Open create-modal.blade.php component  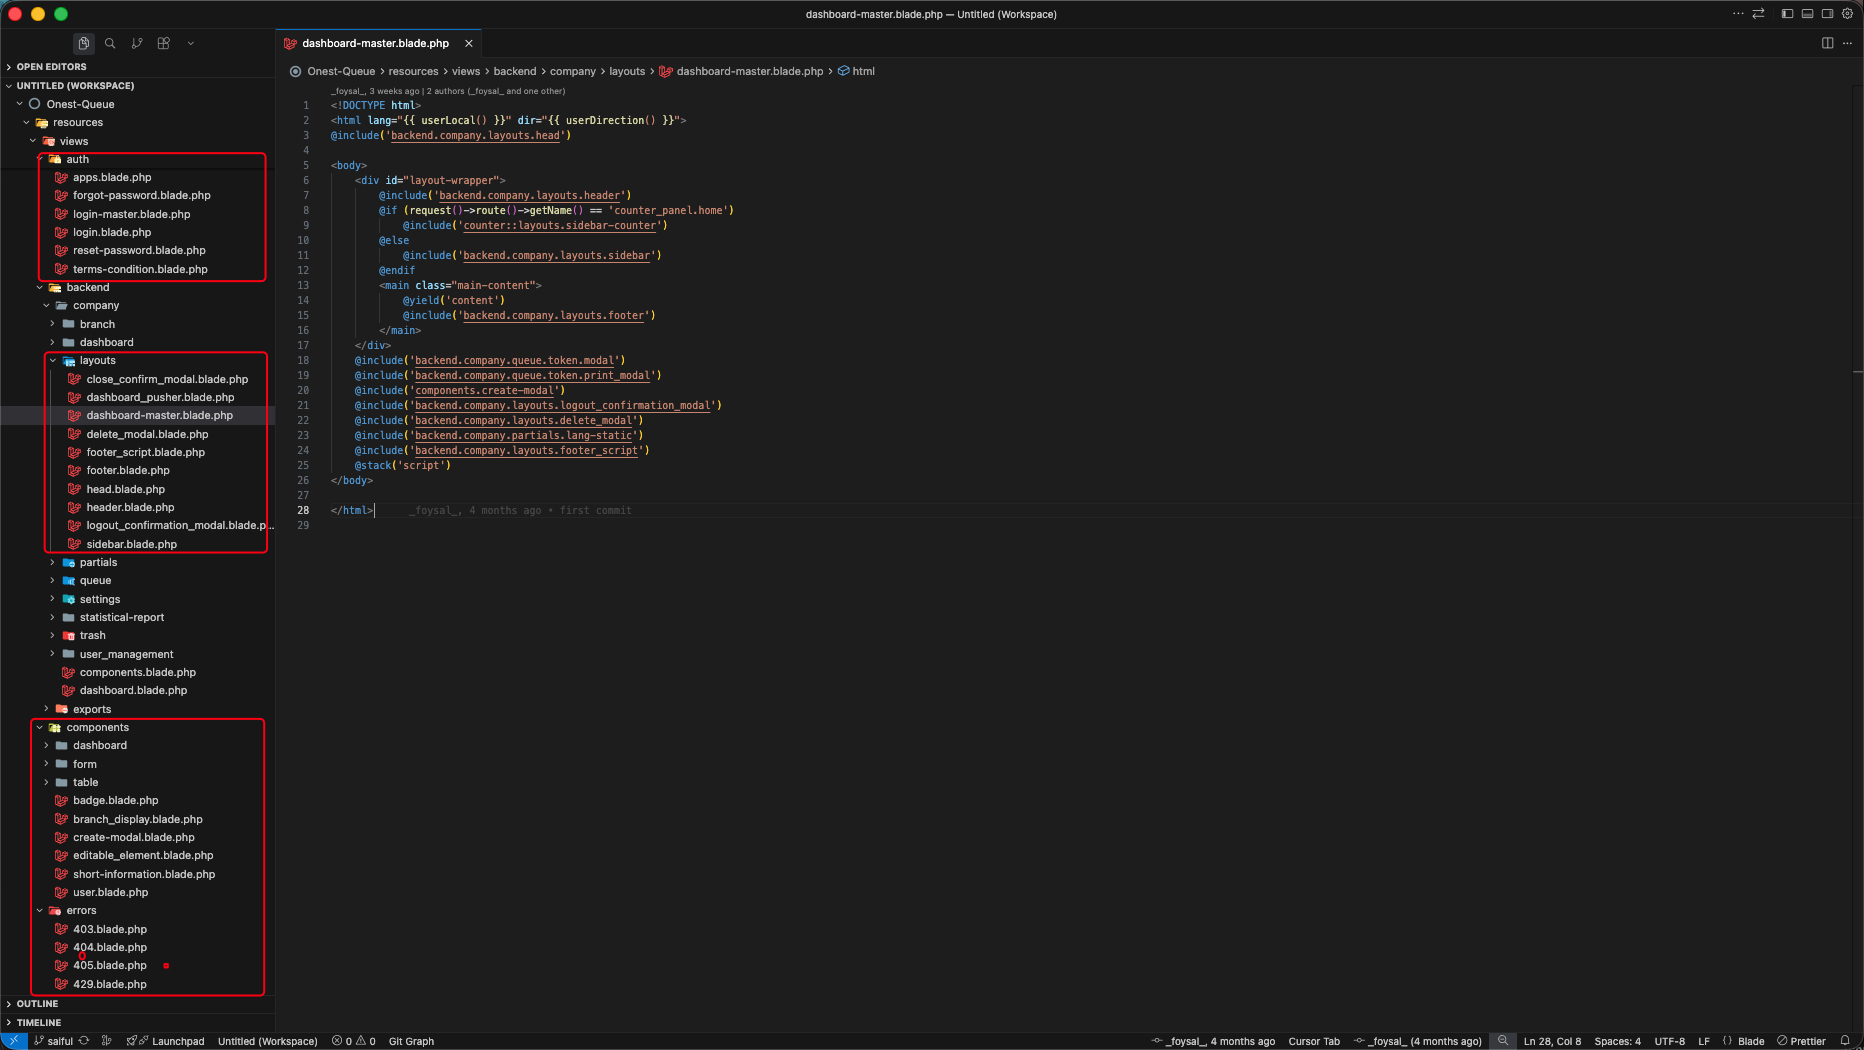pos(133,838)
